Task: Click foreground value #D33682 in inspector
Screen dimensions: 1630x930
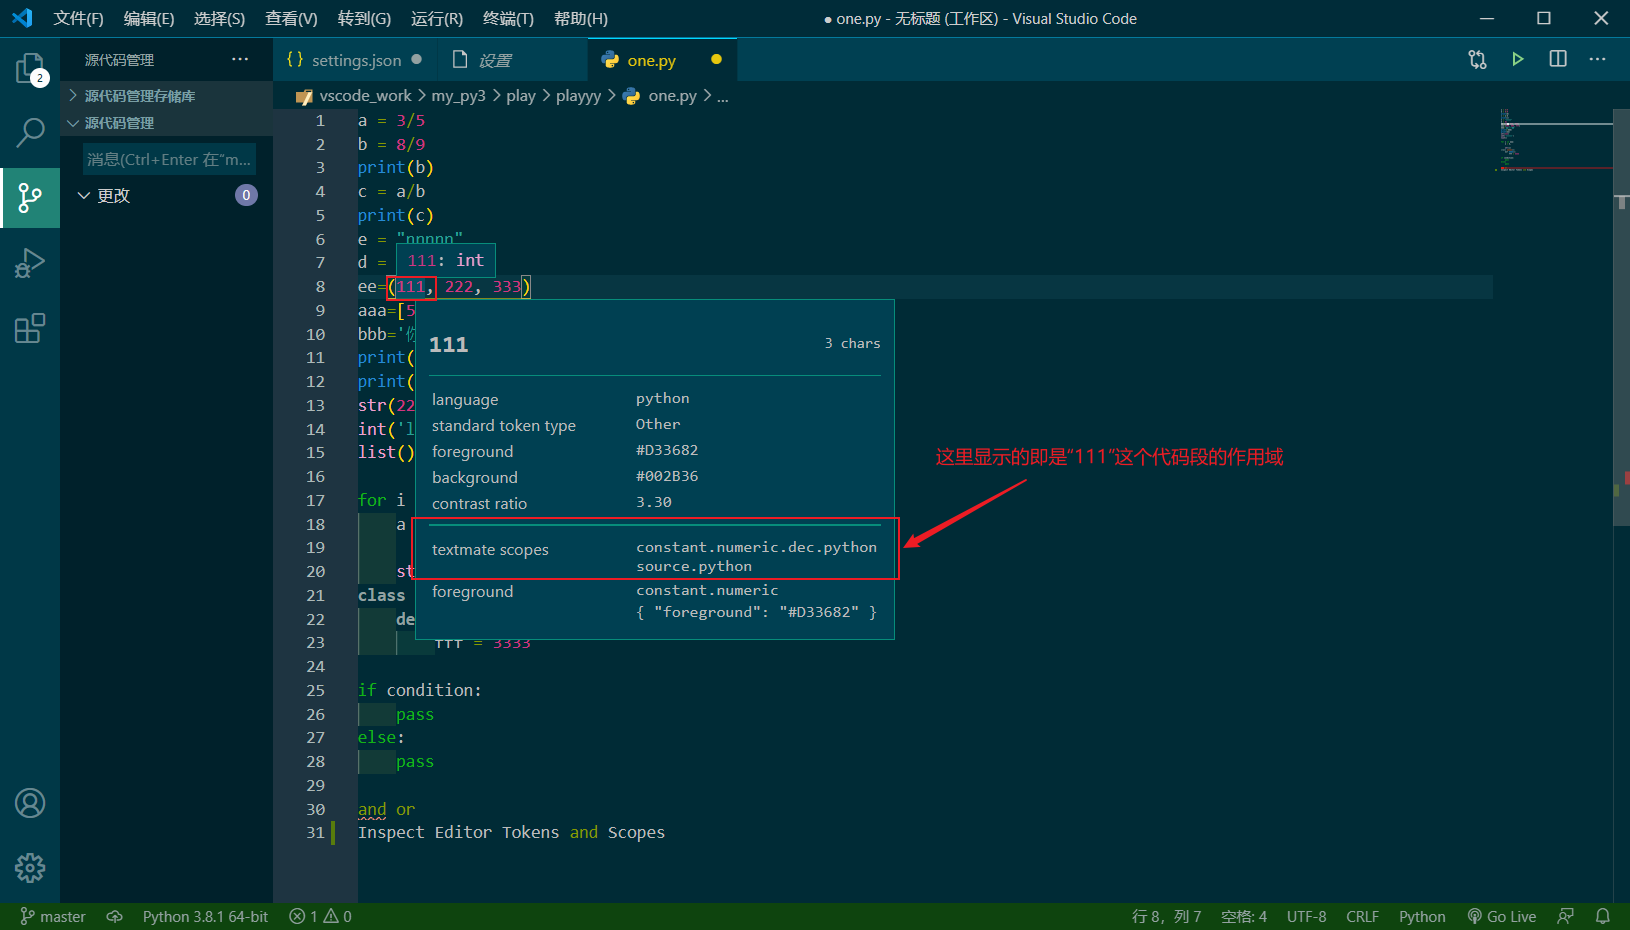Action: (667, 450)
